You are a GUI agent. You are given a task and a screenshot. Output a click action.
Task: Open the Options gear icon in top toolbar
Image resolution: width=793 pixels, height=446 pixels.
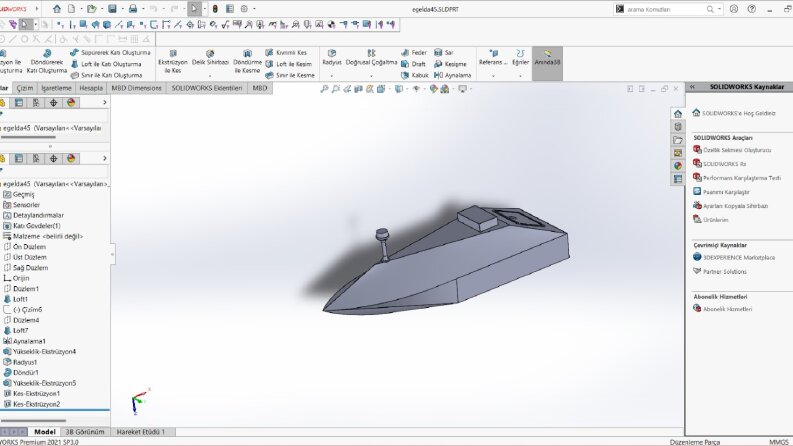point(244,9)
